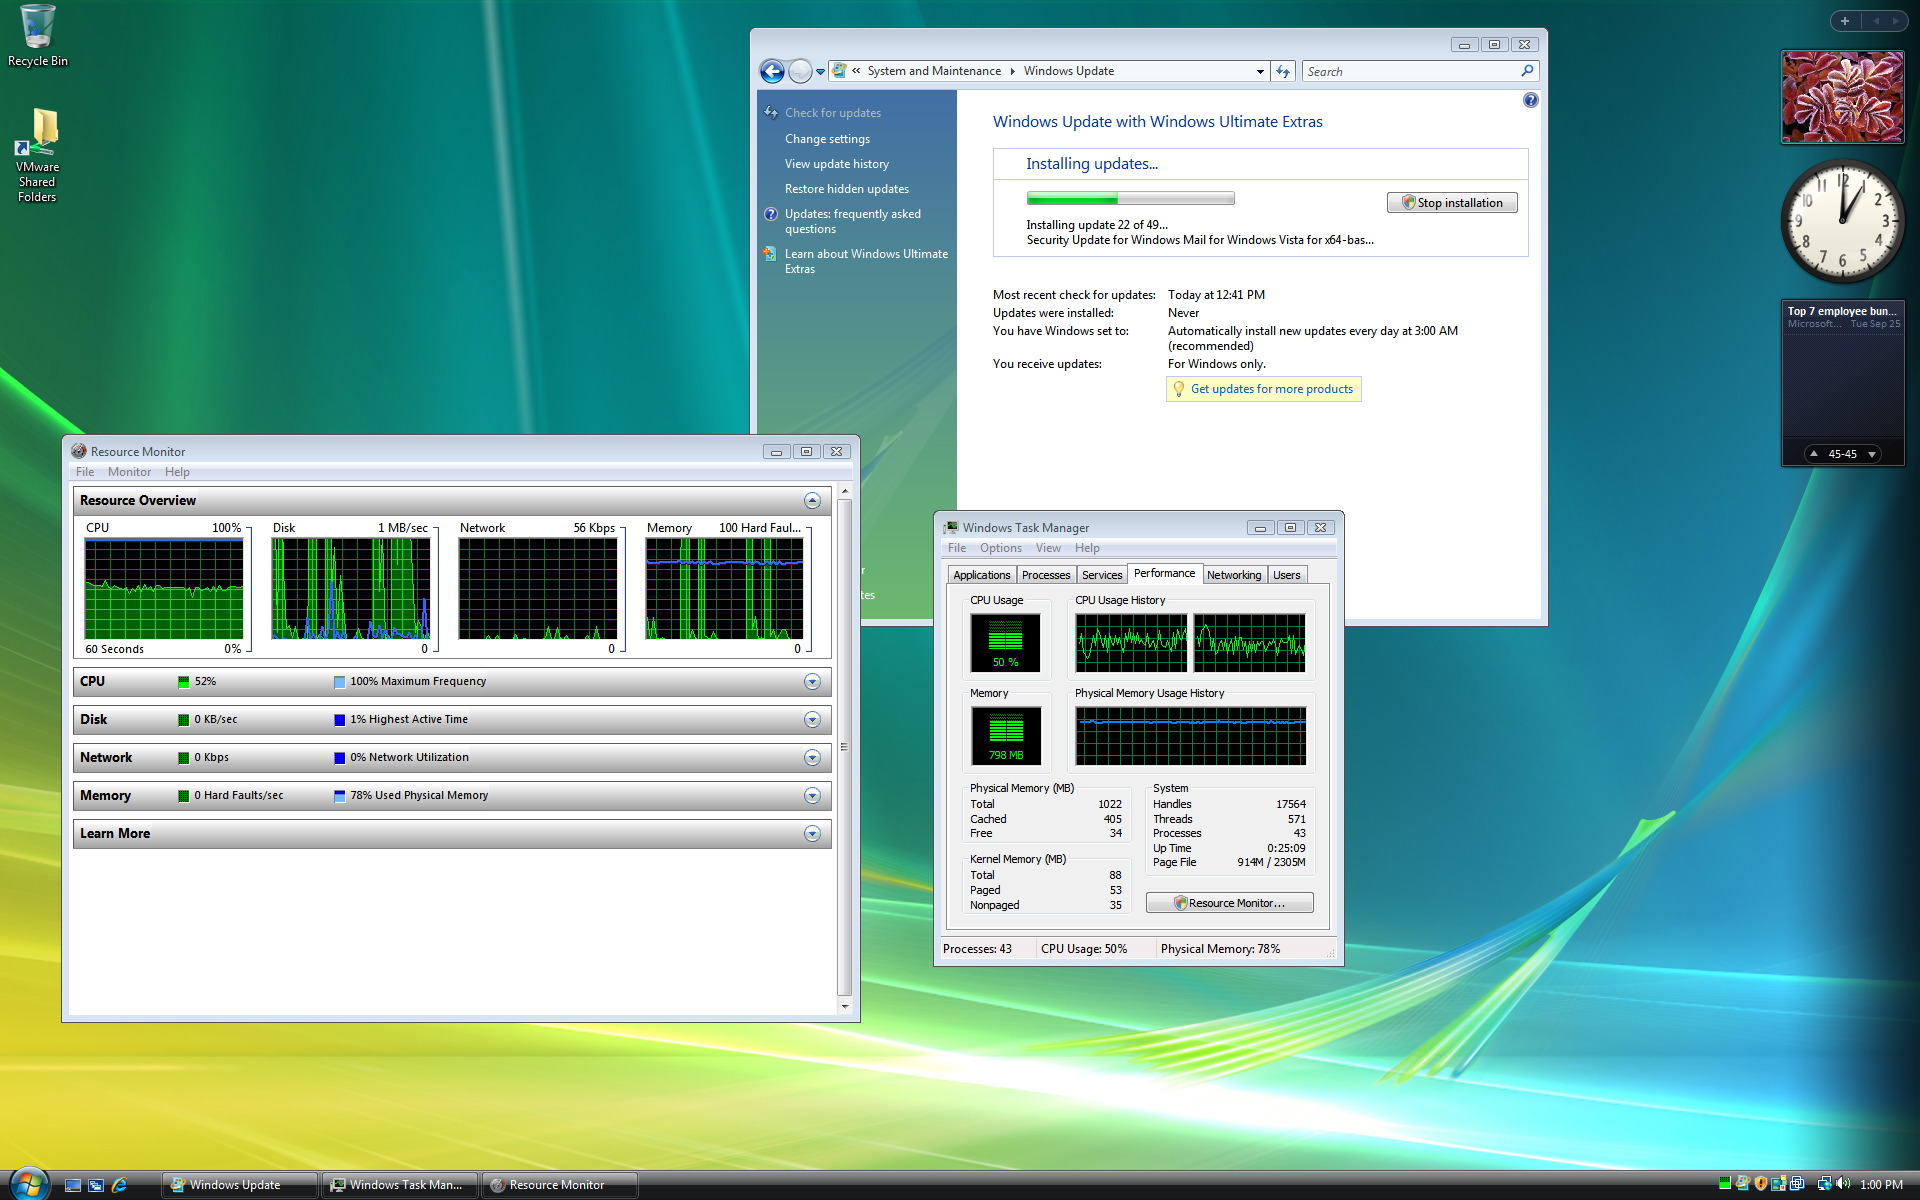Collapse the Resource Overview panel
The width and height of the screenshot is (1920, 1200).
812,501
